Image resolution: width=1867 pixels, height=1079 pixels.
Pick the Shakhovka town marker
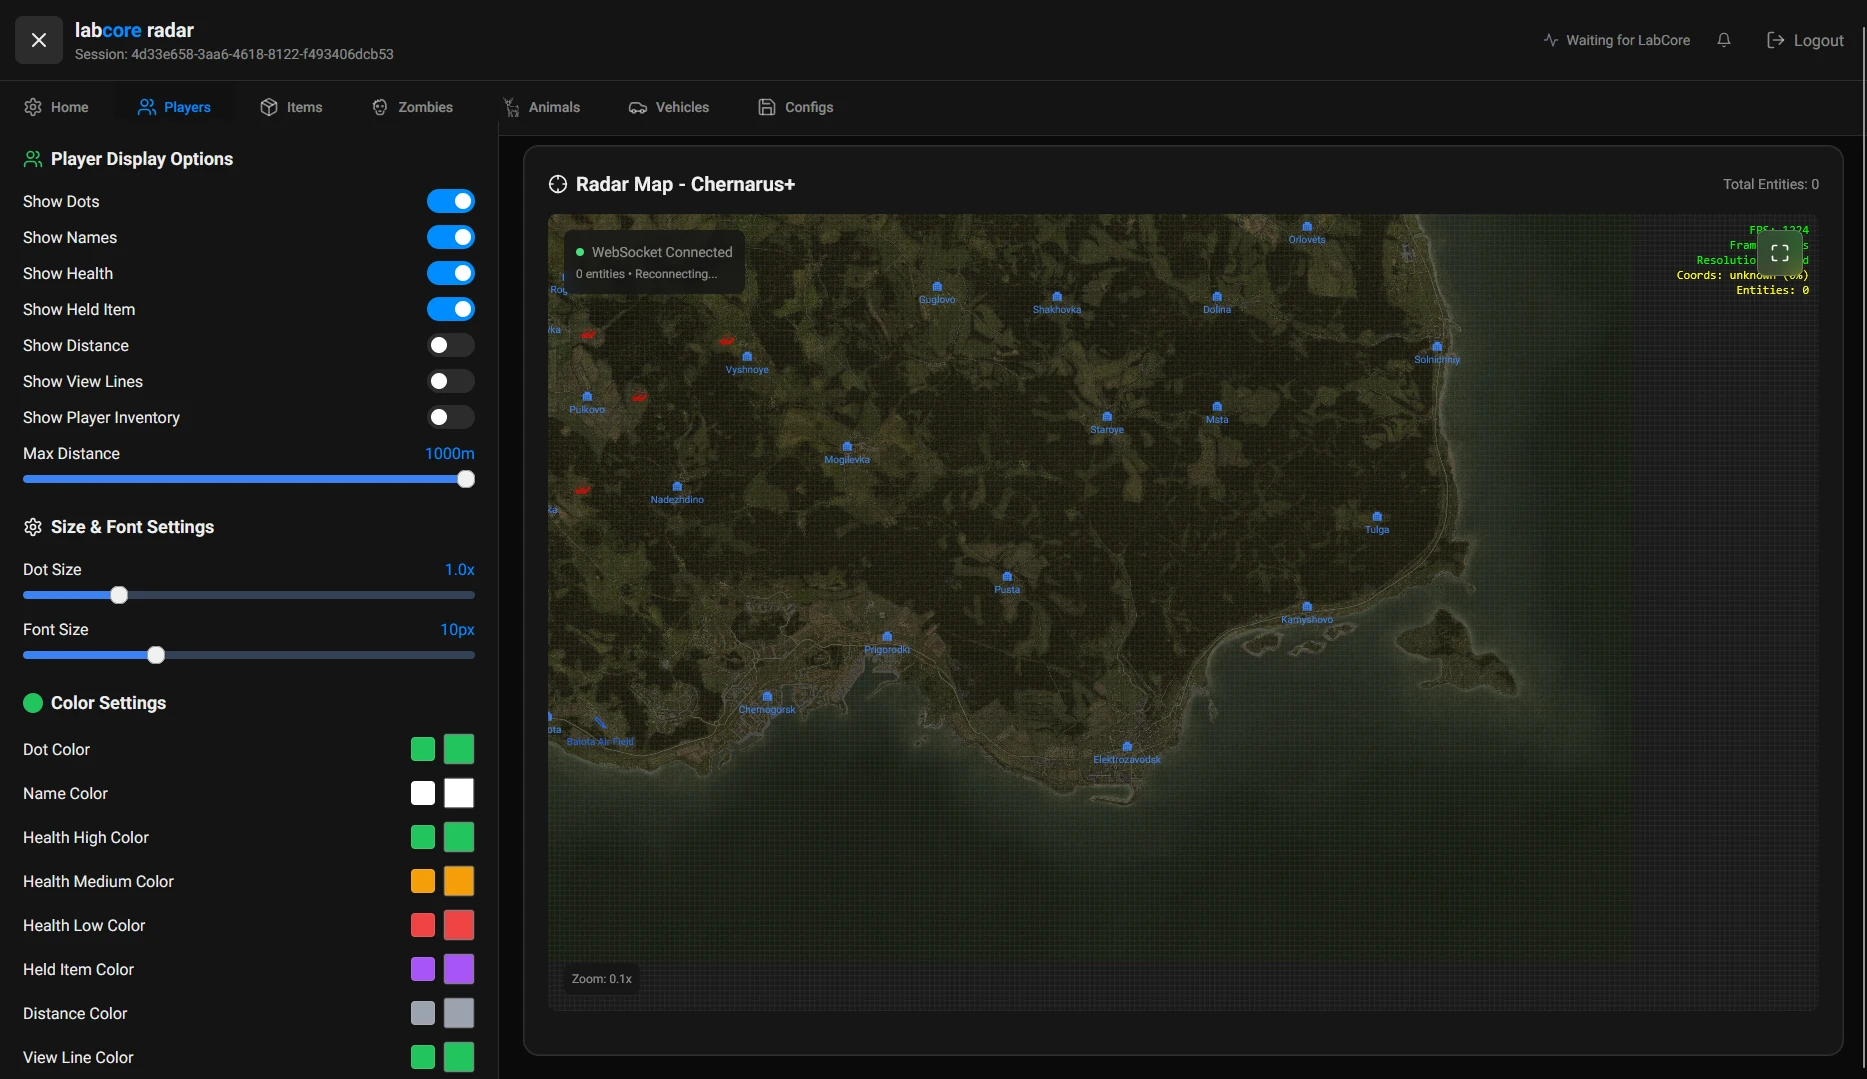1057,303
